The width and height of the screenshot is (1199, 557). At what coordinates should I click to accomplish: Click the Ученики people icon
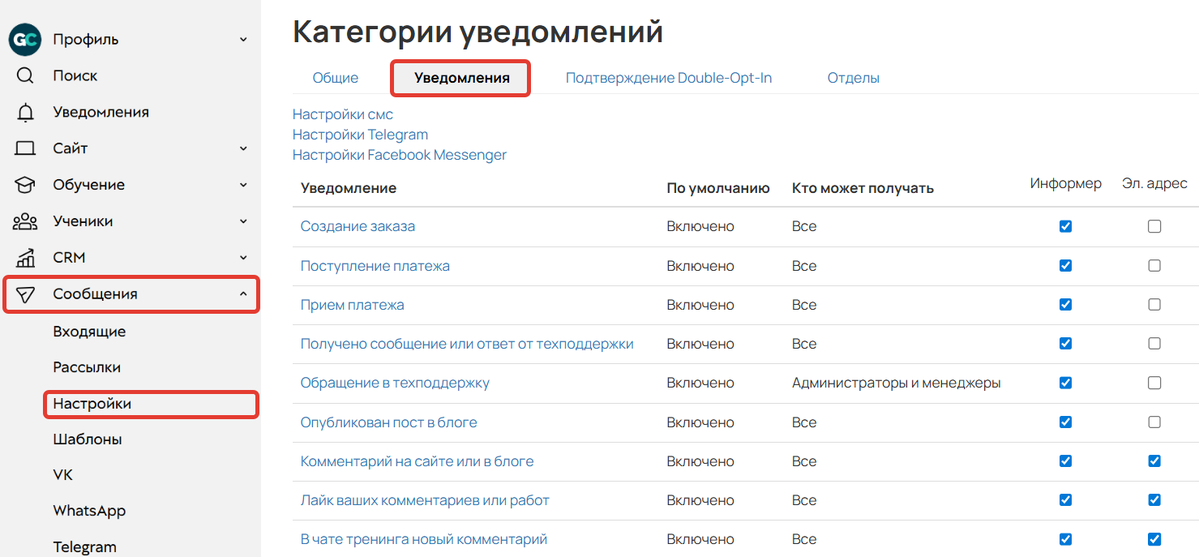(25, 221)
